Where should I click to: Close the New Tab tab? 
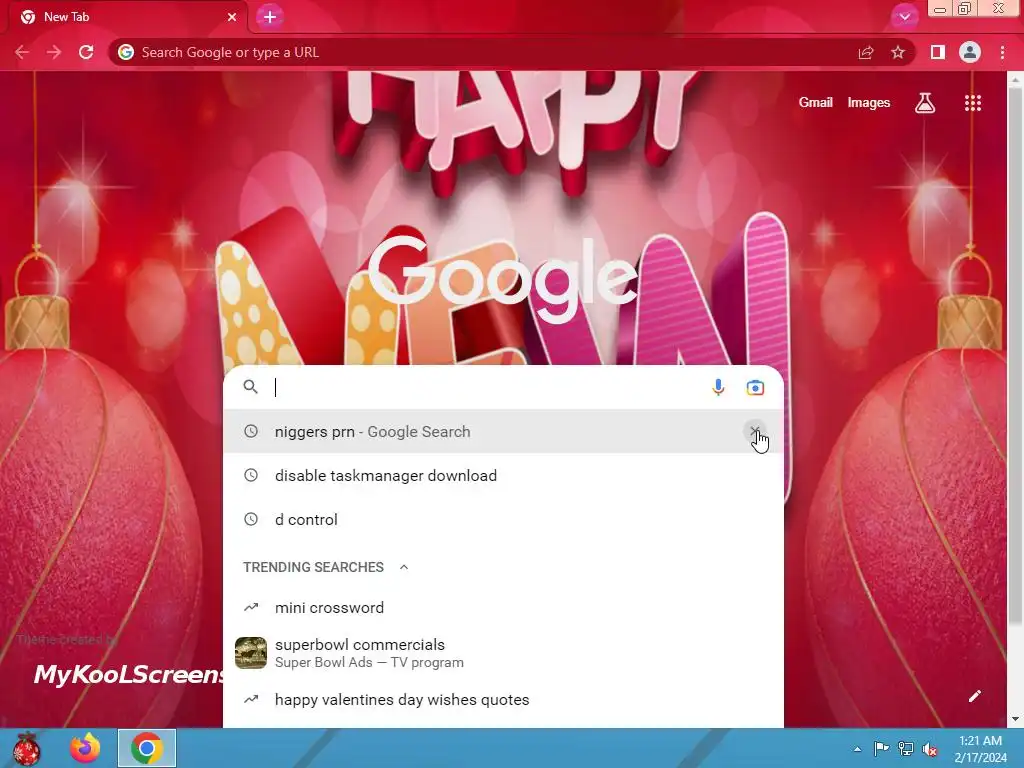232,17
